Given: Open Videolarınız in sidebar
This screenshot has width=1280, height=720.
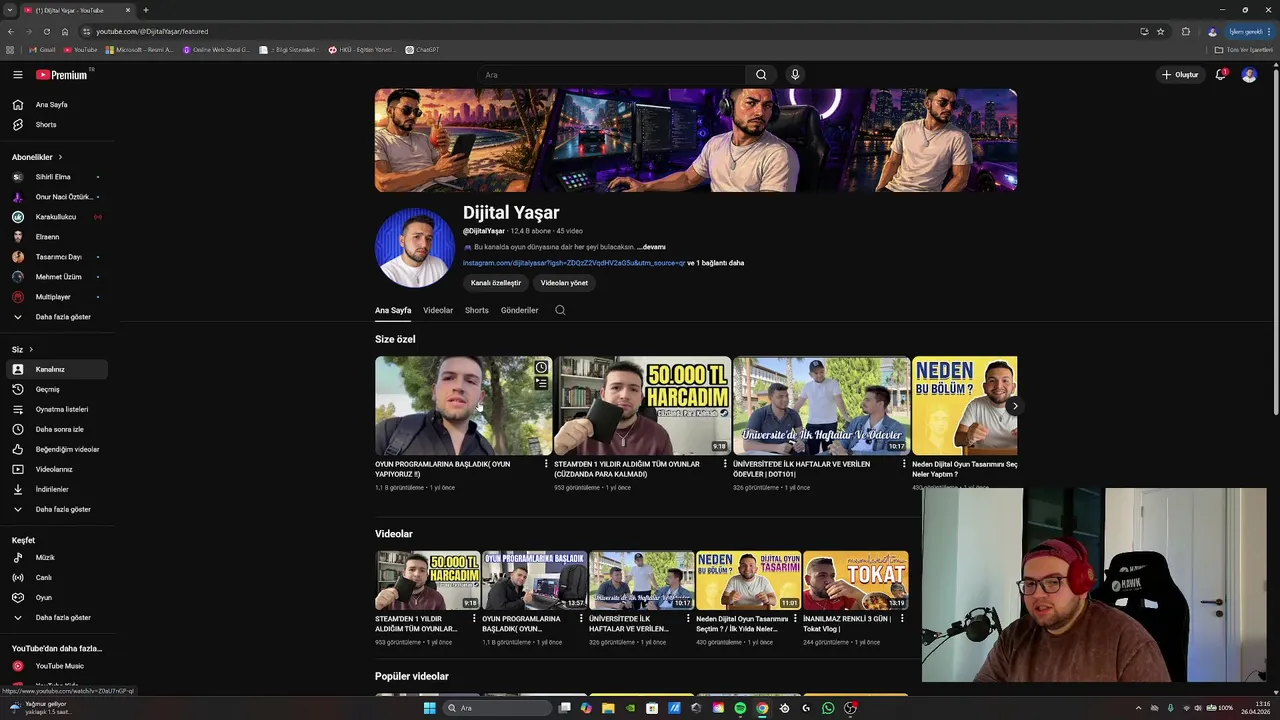Looking at the screenshot, I should 57,469.
